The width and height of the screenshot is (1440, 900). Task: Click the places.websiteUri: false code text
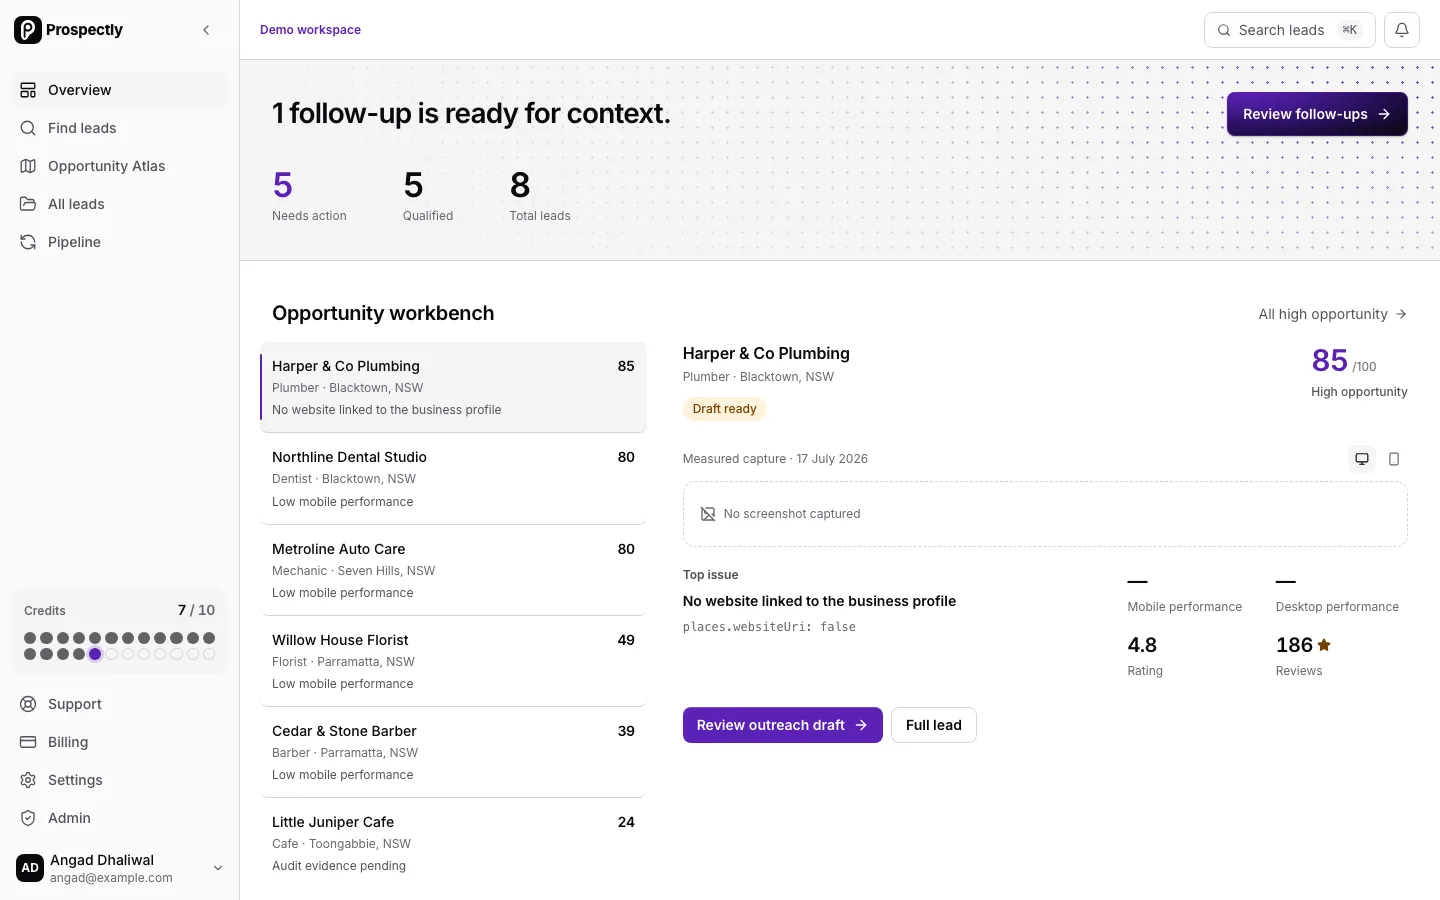pos(769,627)
